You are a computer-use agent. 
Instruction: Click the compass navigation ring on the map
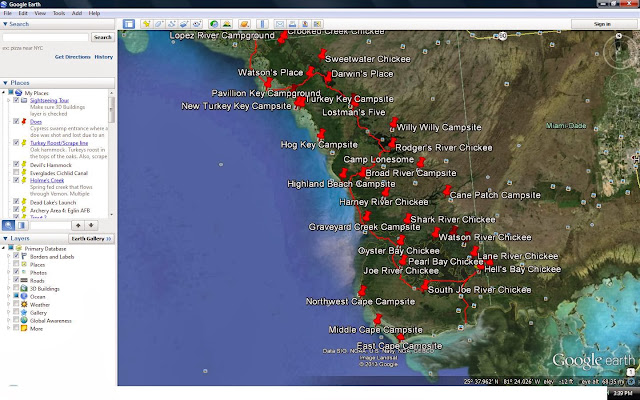619,52
